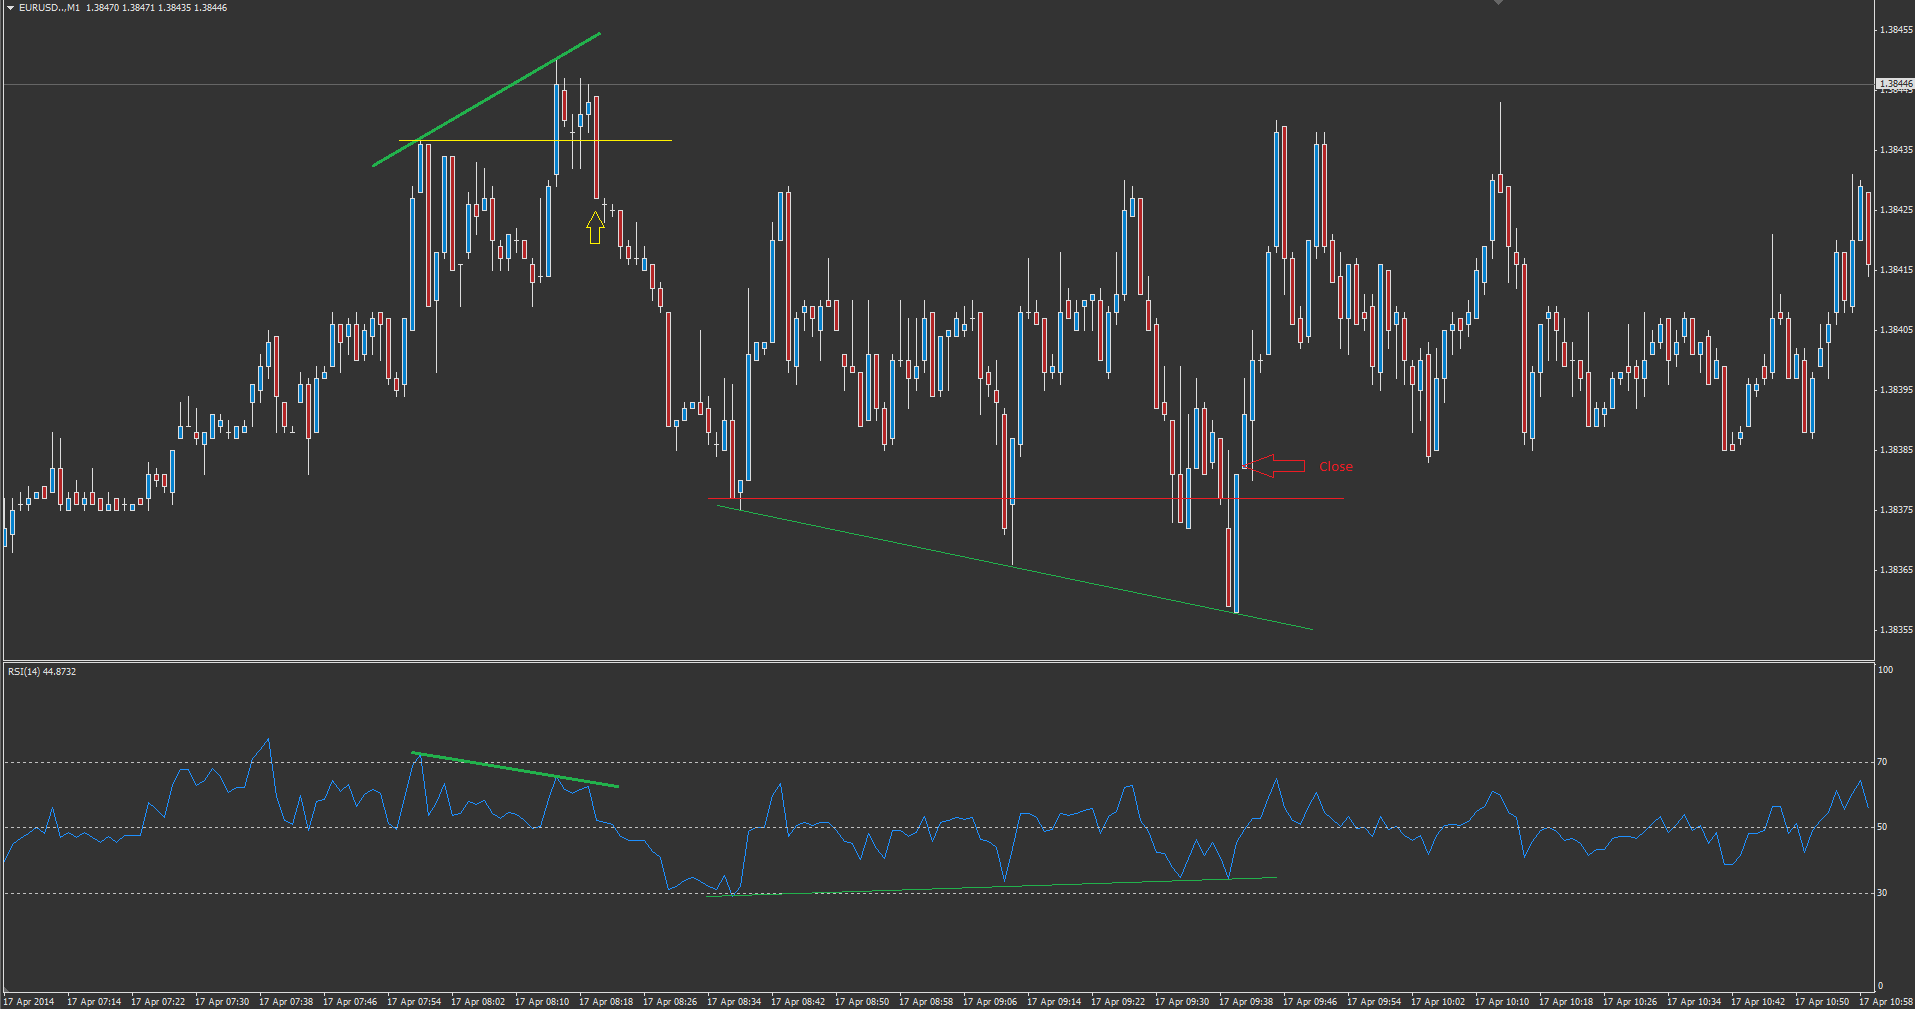Click the '17 Apr 10:50' time label
This screenshot has width=1915, height=1009.
1822,1001
